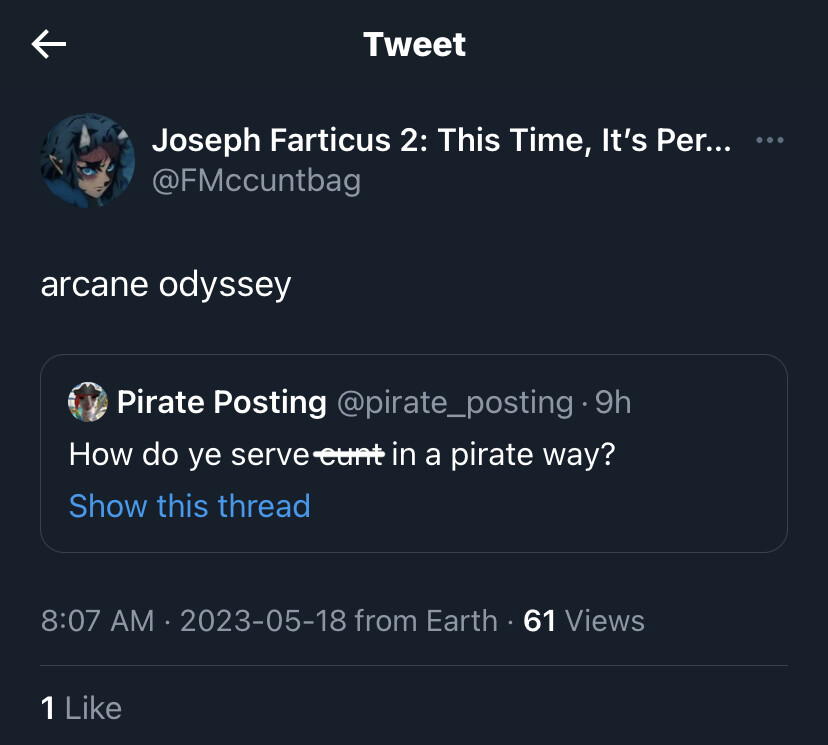This screenshot has height=745, width=828.
Task: Open the @pirate_posting handle
Action: 455,403
